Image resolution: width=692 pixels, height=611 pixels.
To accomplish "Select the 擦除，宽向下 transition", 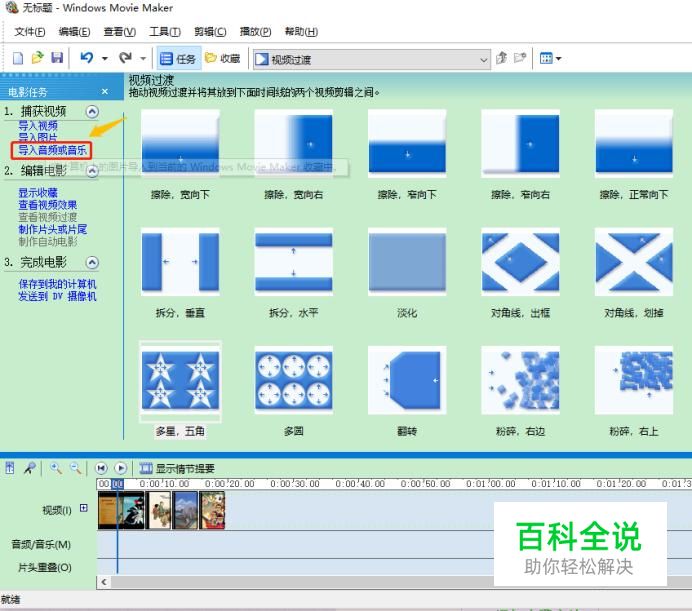I will click(x=180, y=143).
